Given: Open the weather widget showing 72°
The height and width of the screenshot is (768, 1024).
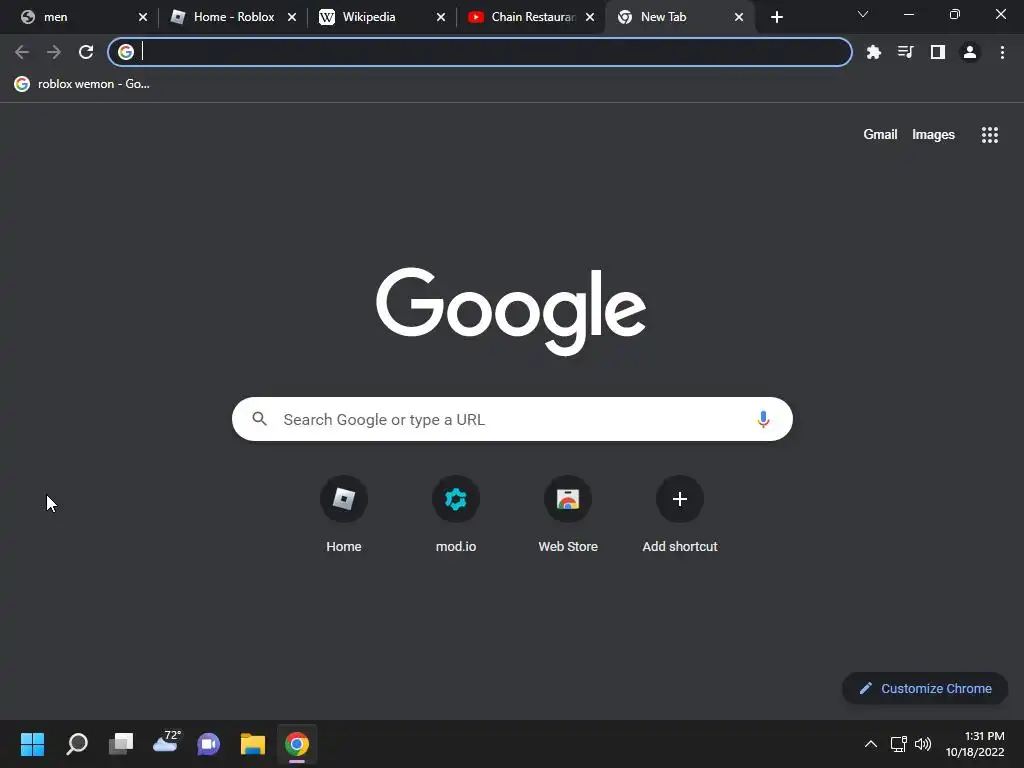Looking at the screenshot, I should 166,743.
